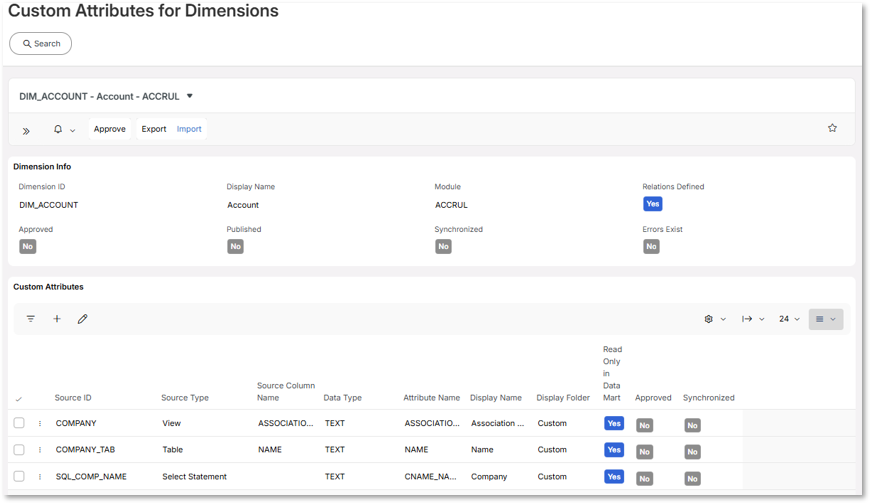
Task: Expand the list view layout dropdown chevron
Action: [833, 319]
